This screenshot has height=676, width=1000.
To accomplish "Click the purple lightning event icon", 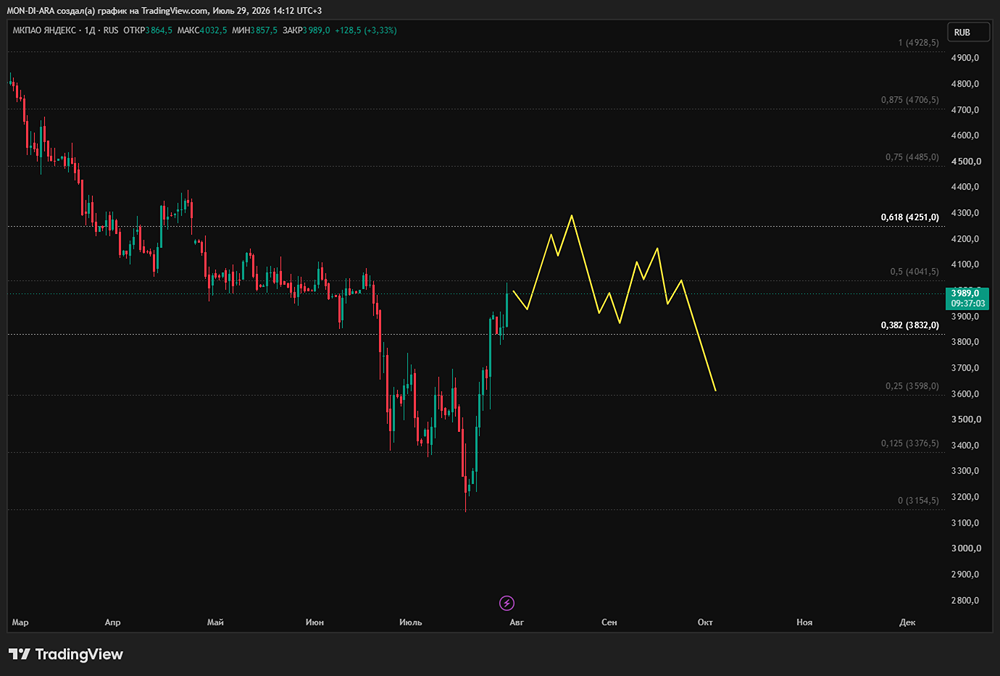I will tap(506, 603).
